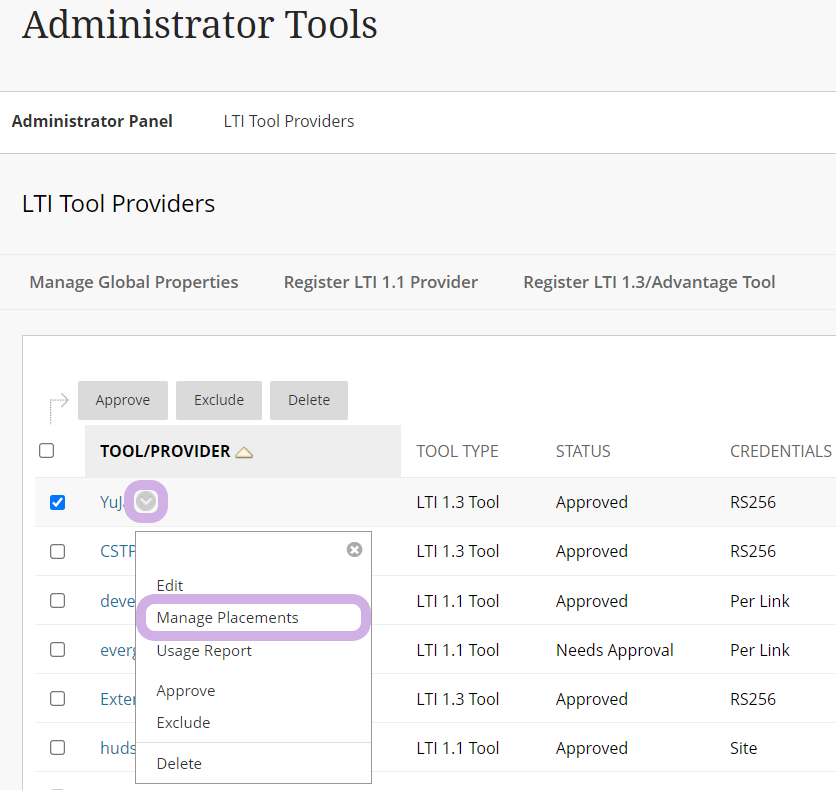Close the context menu with X icon
The width and height of the screenshot is (836, 790).
(x=354, y=550)
